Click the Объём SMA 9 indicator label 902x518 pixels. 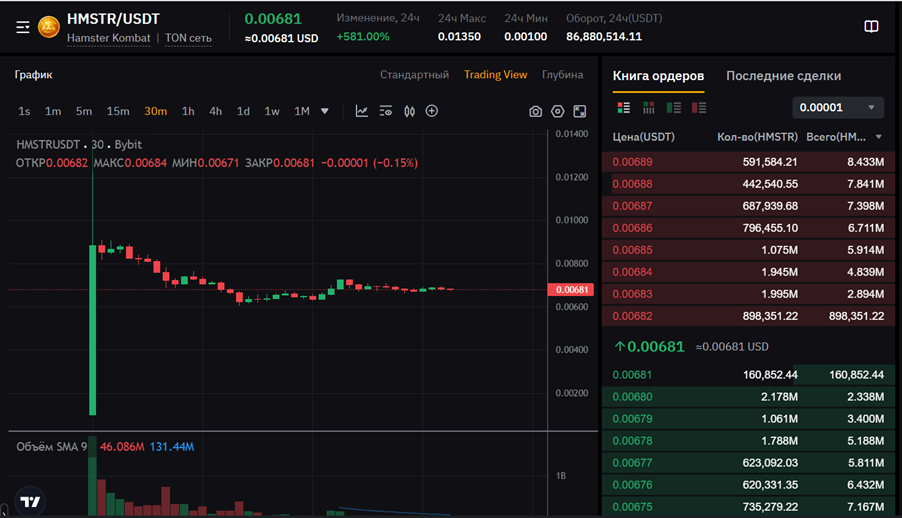52,447
